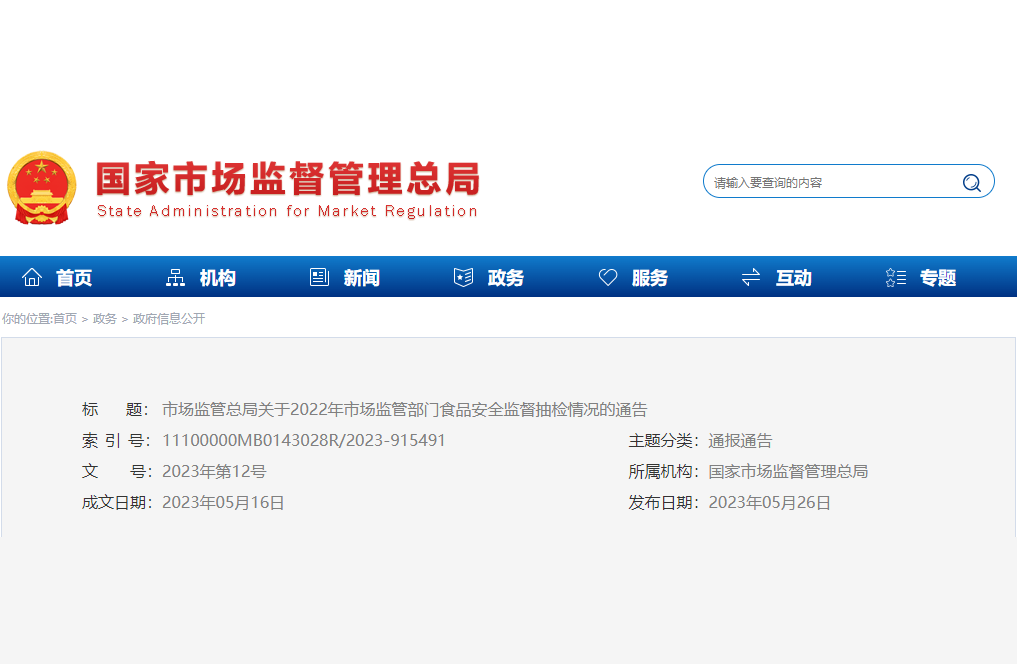Click the magnifier search icon
This screenshot has height=664, width=1017.
(971, 183)
